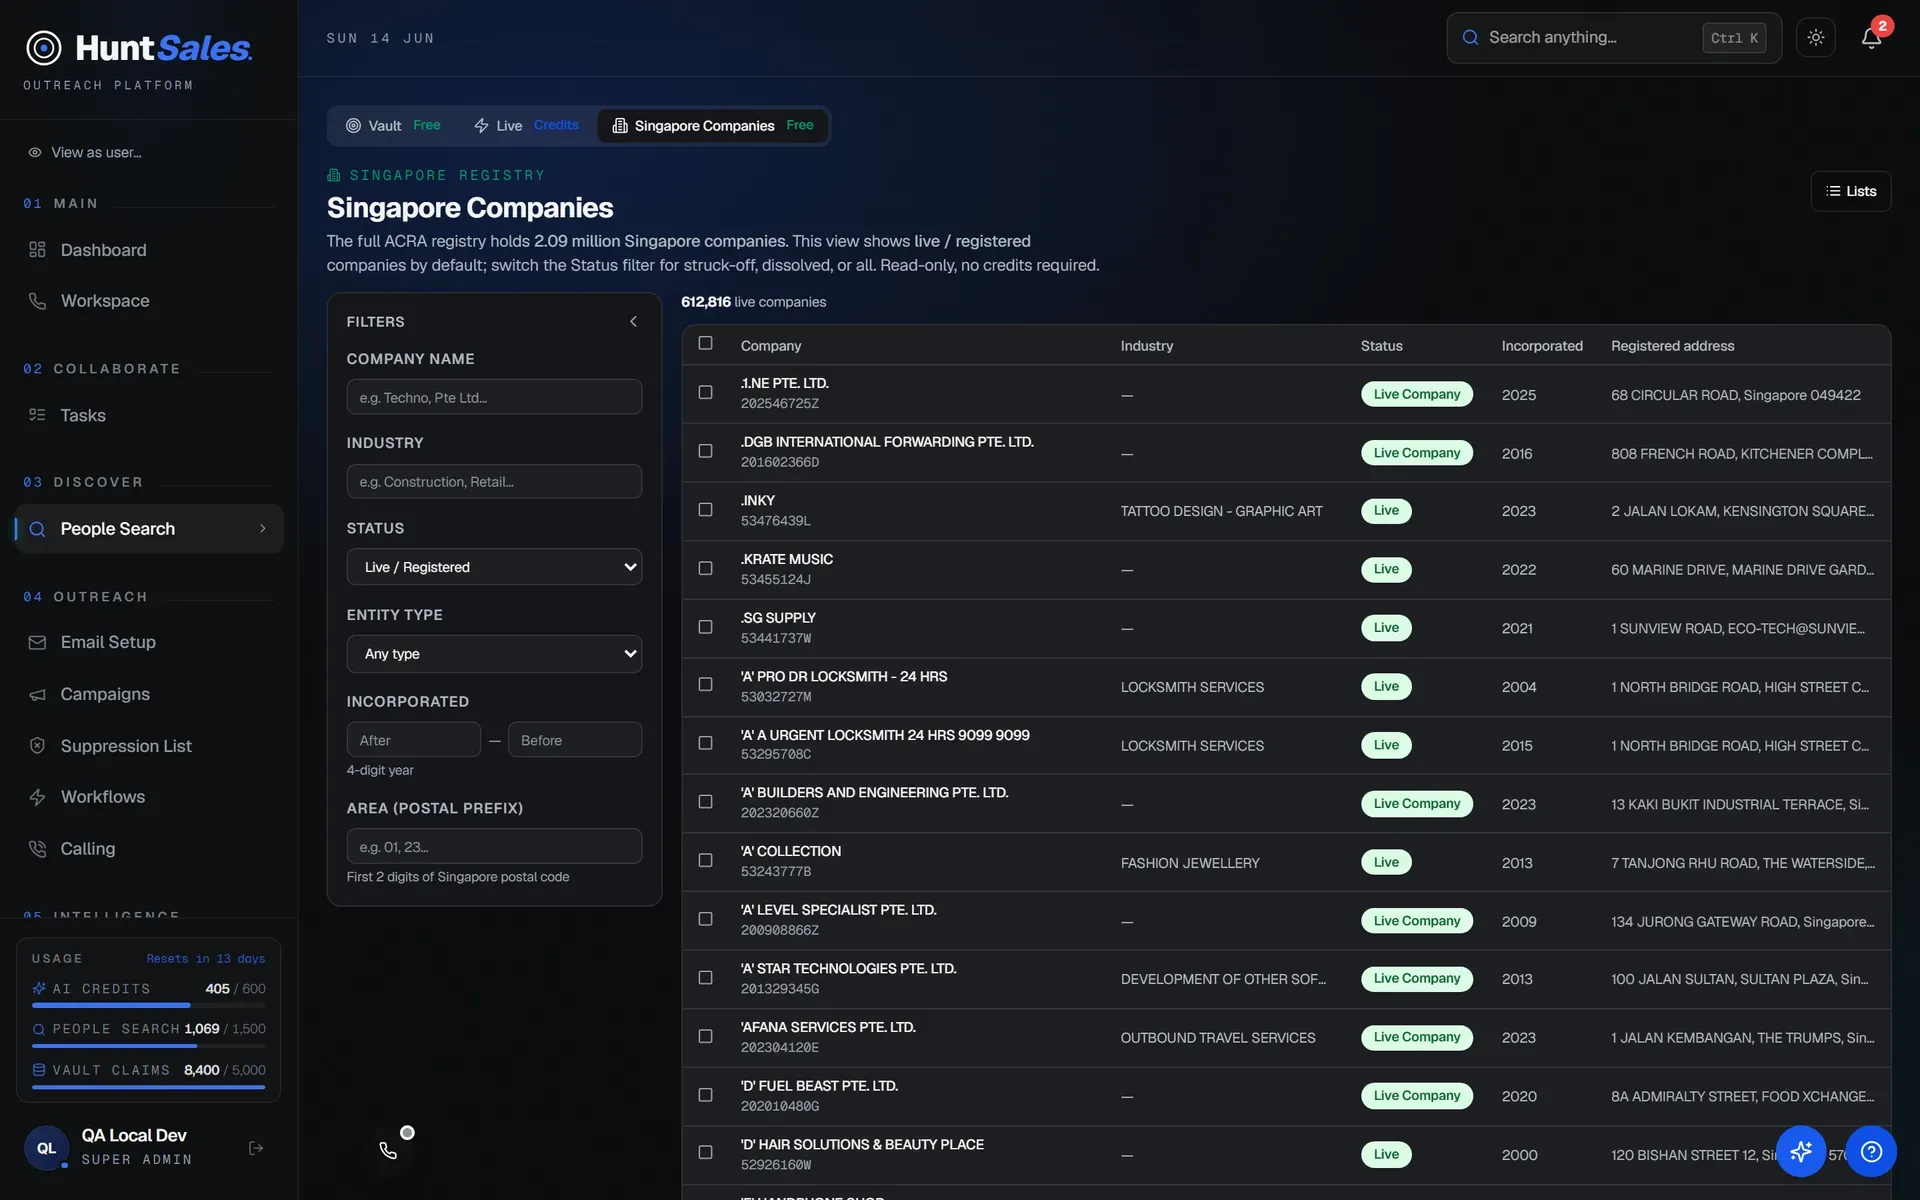
Task: Check the 'AFANA SERVICES PTE. LTD. checkbox
Action: click(x=705, y=1037)
